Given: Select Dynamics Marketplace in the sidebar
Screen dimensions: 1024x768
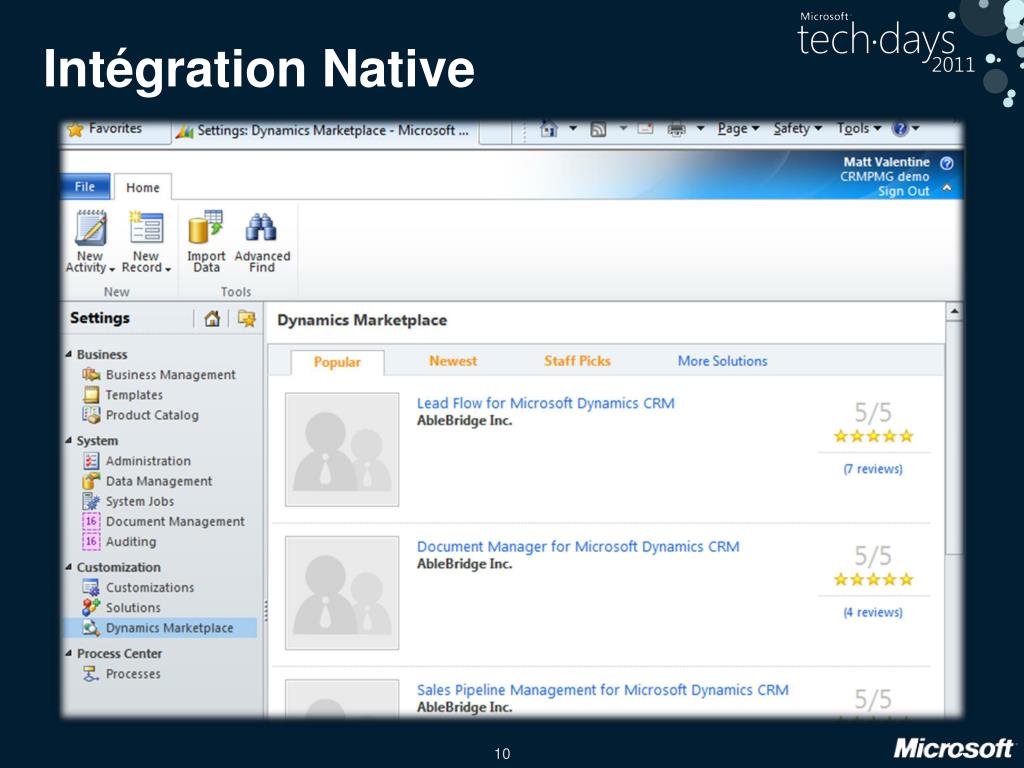Looking at the screenshot, I should 161,628.
